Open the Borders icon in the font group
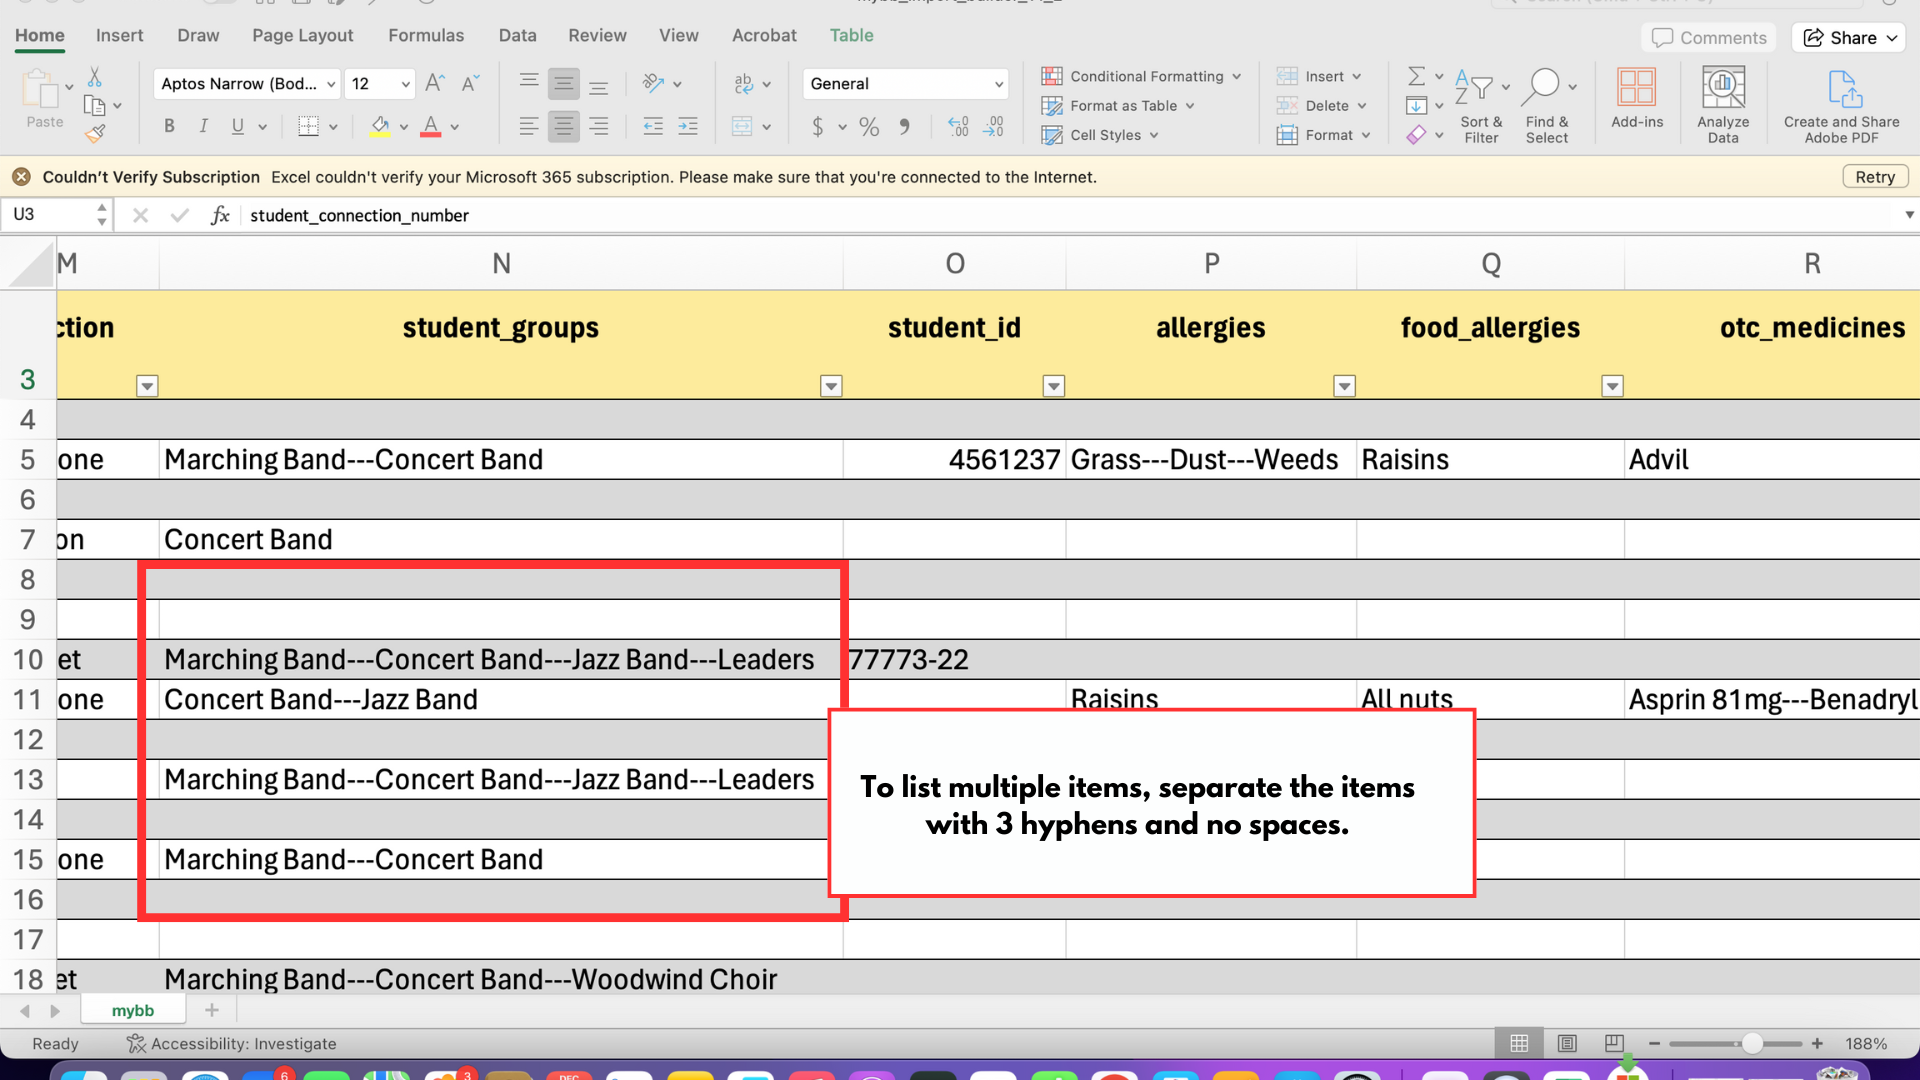 [308, 126]
